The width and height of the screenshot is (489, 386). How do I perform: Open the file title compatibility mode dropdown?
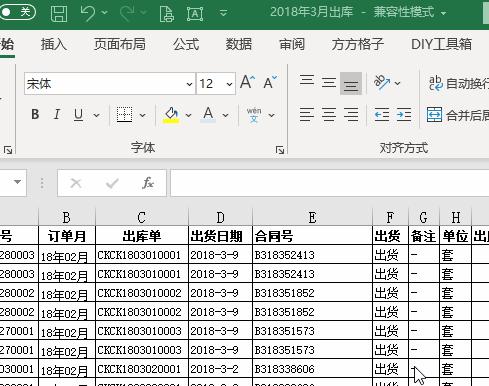443,13
